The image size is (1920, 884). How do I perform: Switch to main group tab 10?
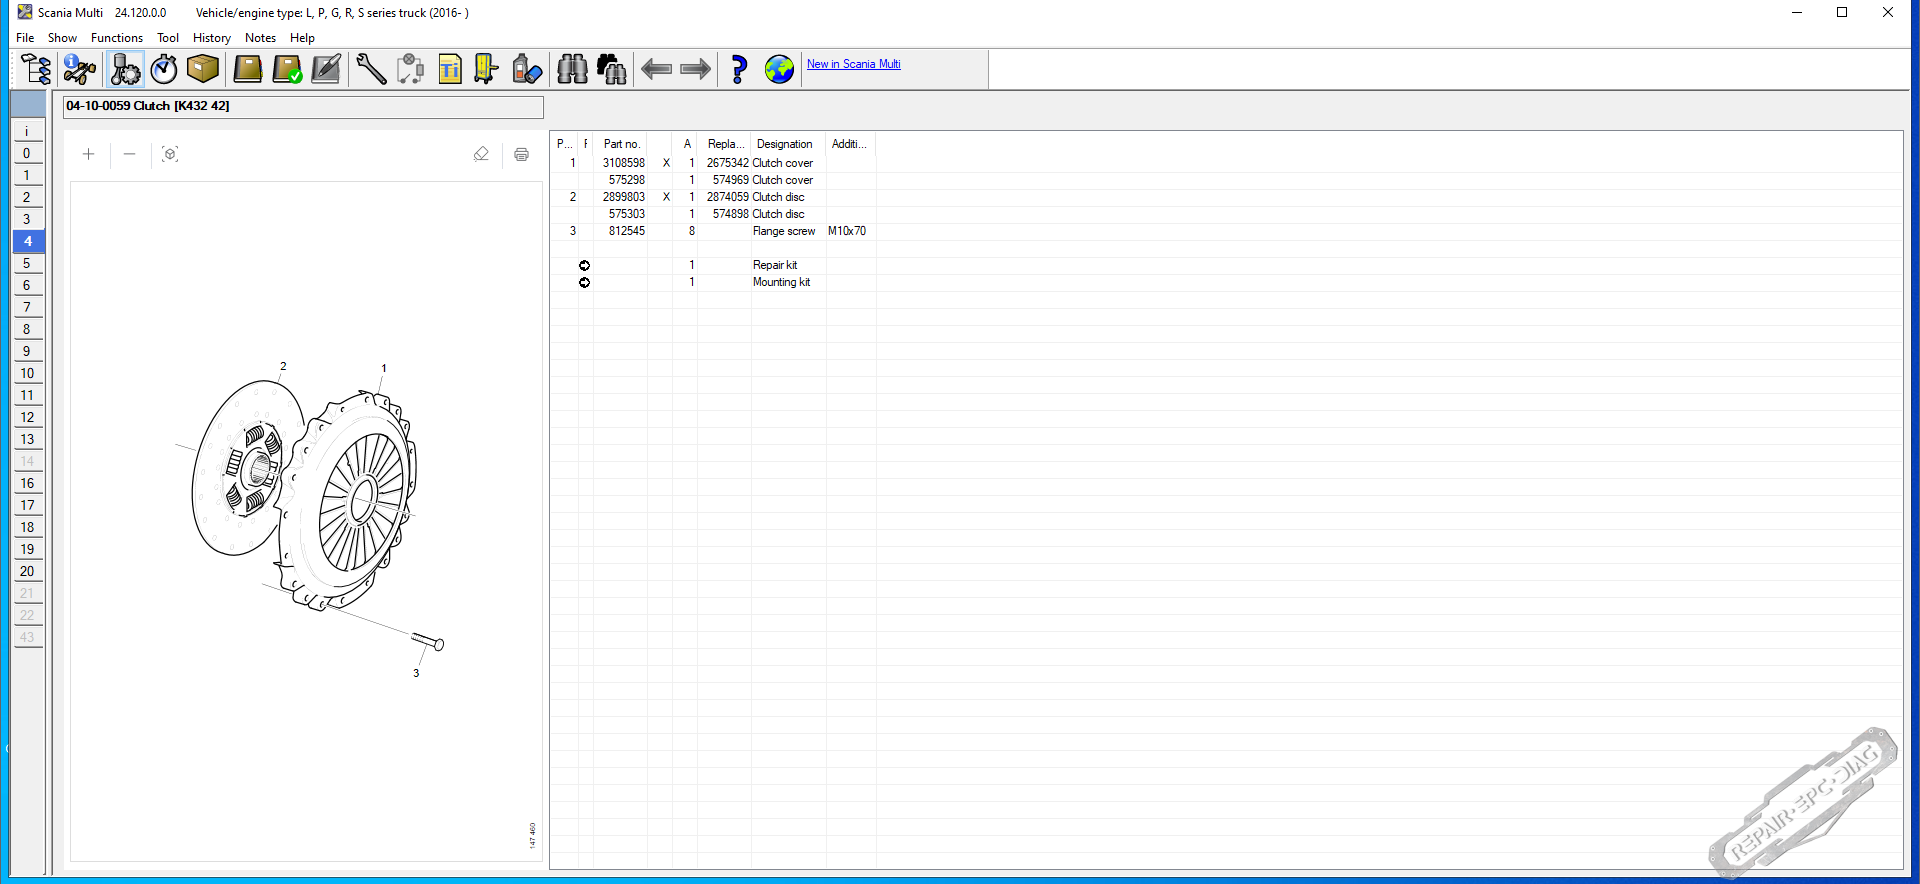coord(27,373)
